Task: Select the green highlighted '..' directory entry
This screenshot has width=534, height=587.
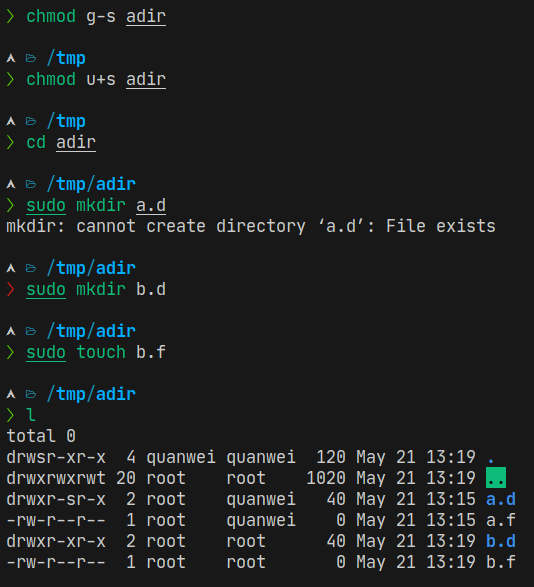Action: click(496, 478)
